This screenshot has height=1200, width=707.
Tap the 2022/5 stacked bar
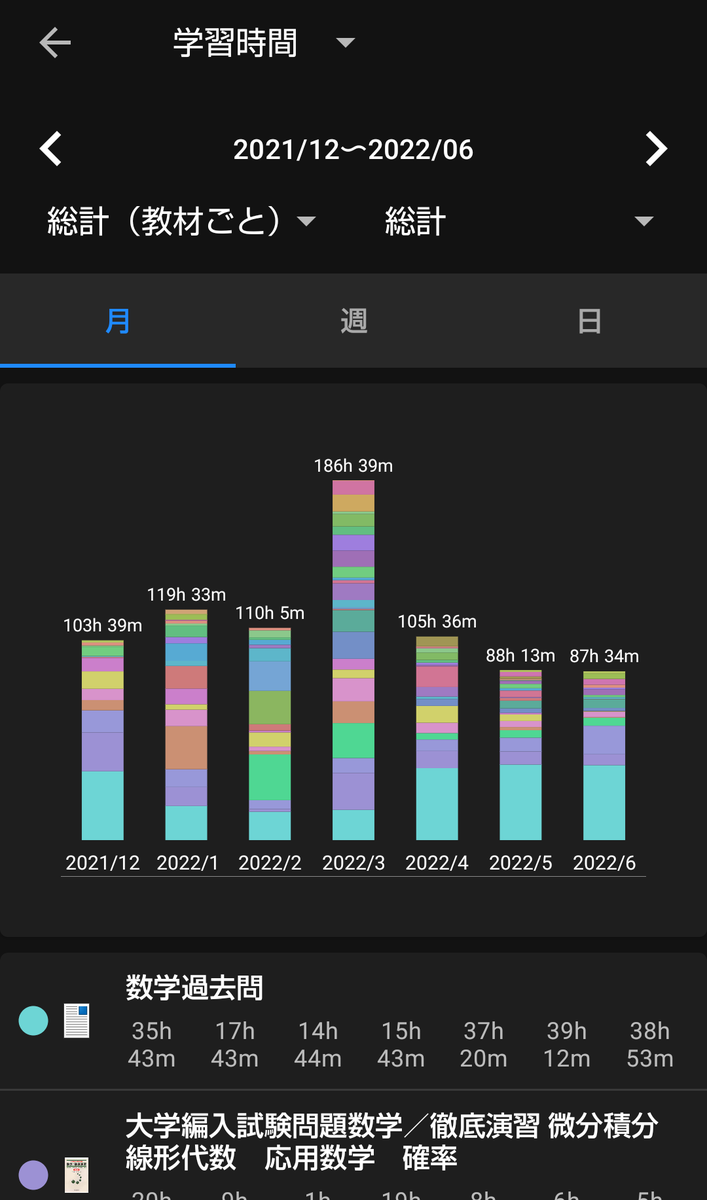[x=521, y=755]
